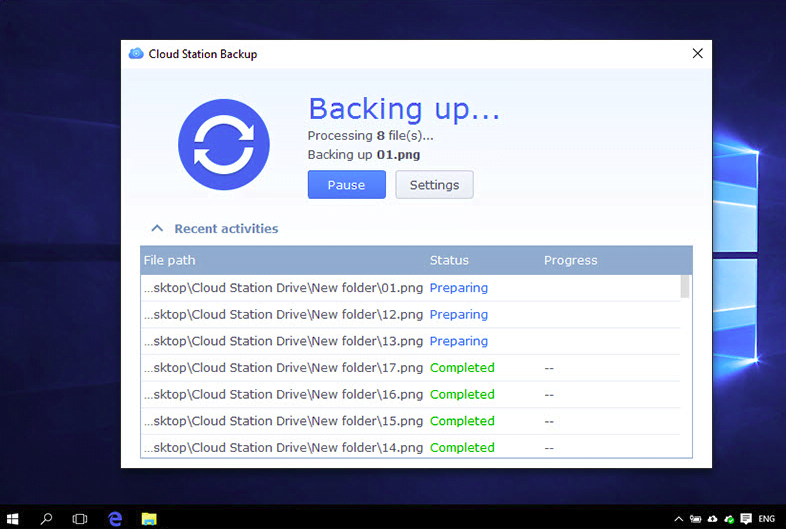Open backup Settings

[434, 185]
